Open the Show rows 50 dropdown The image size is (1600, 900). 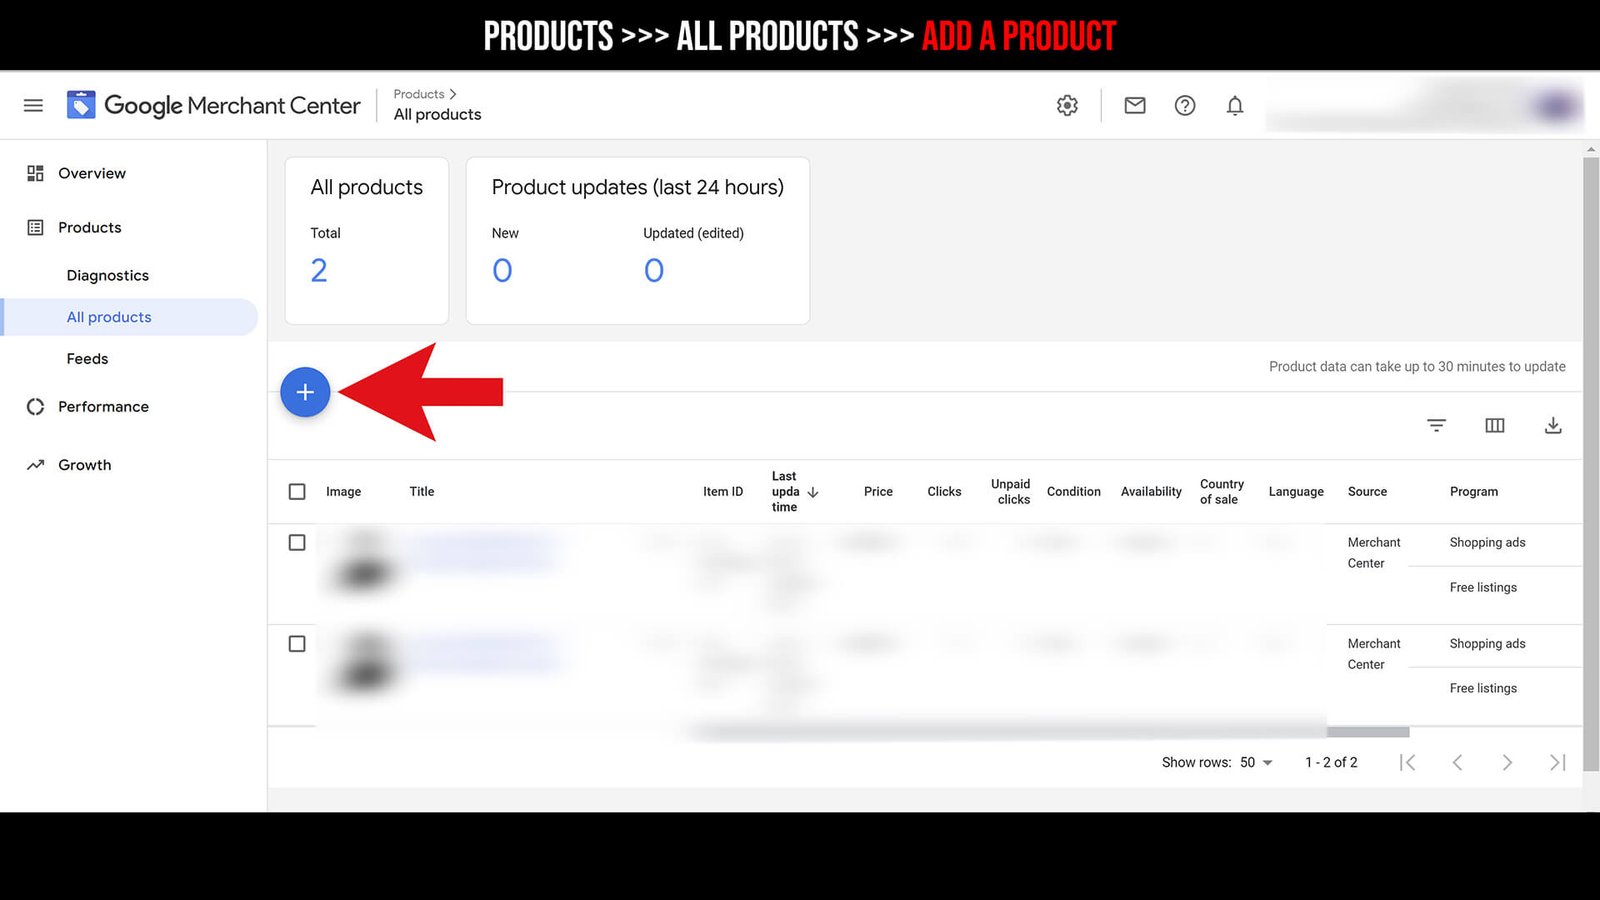point(1256,762)
